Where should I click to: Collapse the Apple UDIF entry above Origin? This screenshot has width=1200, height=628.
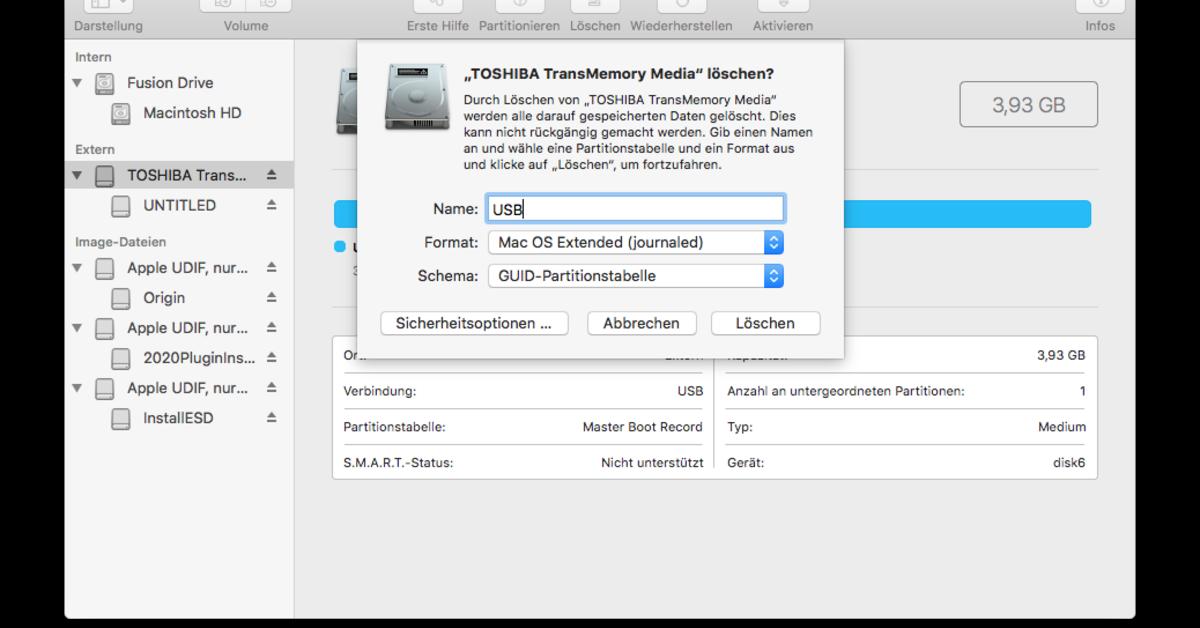coord(78,268)
